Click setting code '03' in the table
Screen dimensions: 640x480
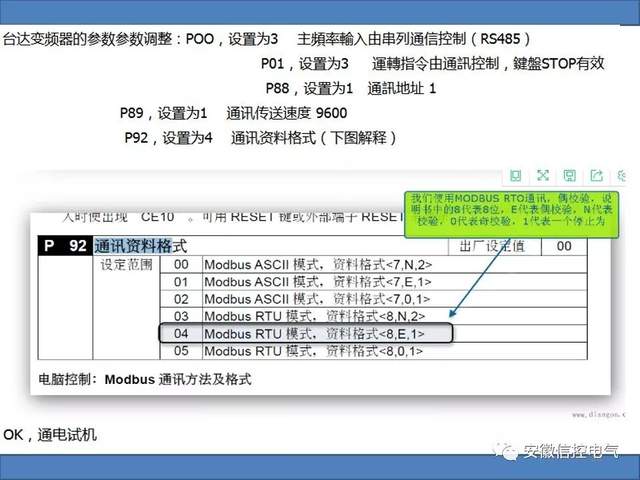181,316
